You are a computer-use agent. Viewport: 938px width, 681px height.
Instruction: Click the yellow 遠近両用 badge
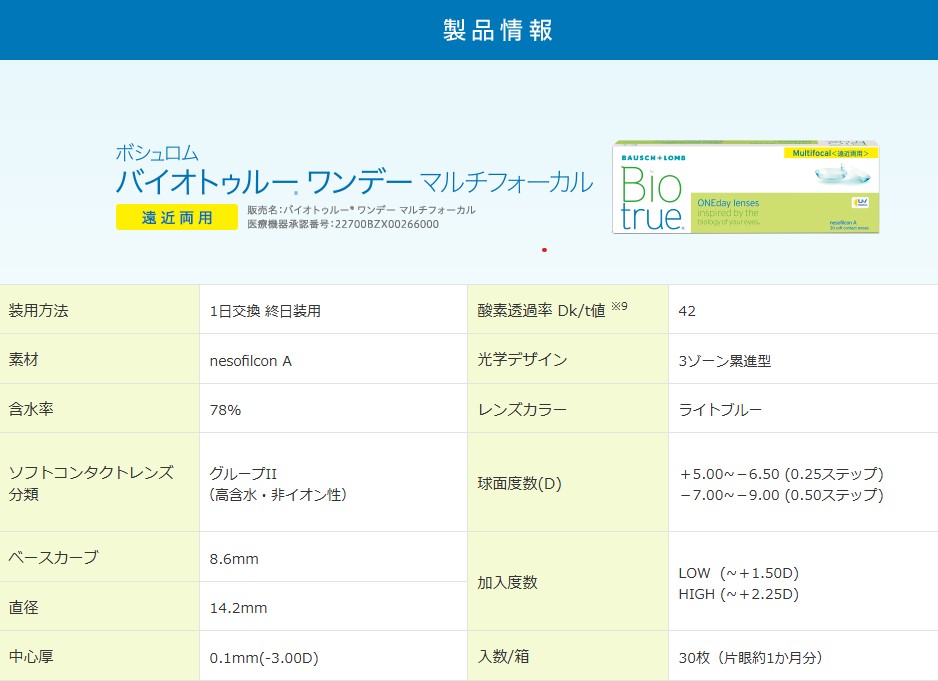coord(177,217)
